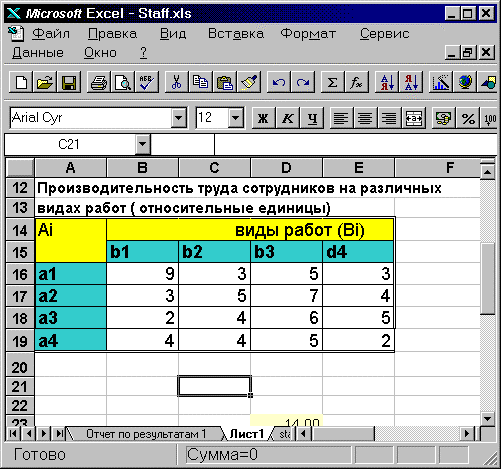Image resolution: width=501 pixels, height=469 pixels.
Task: Open the Function Wizard fx icon
Action: 356,82
